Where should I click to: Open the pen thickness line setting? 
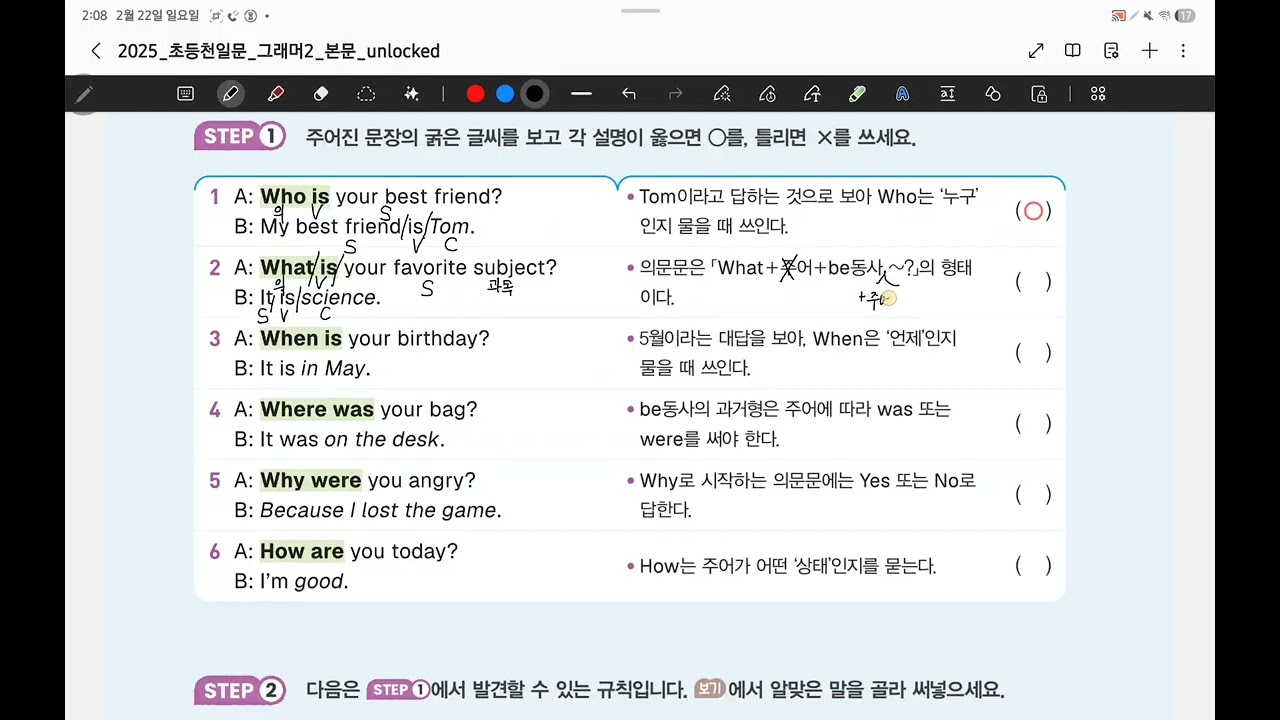coord(581,94)
